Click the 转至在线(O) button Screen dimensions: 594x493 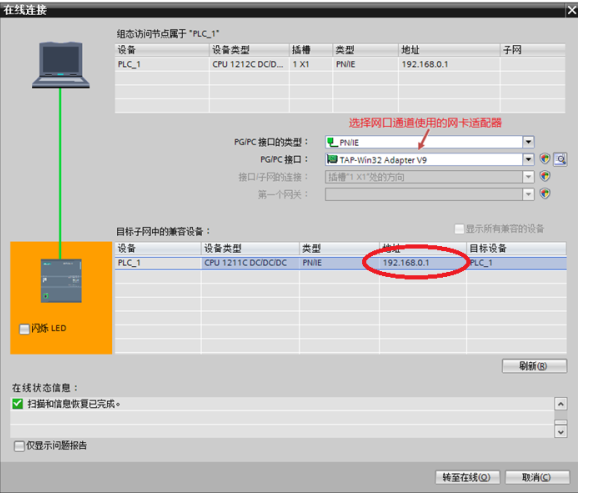(x=467, y=477)
